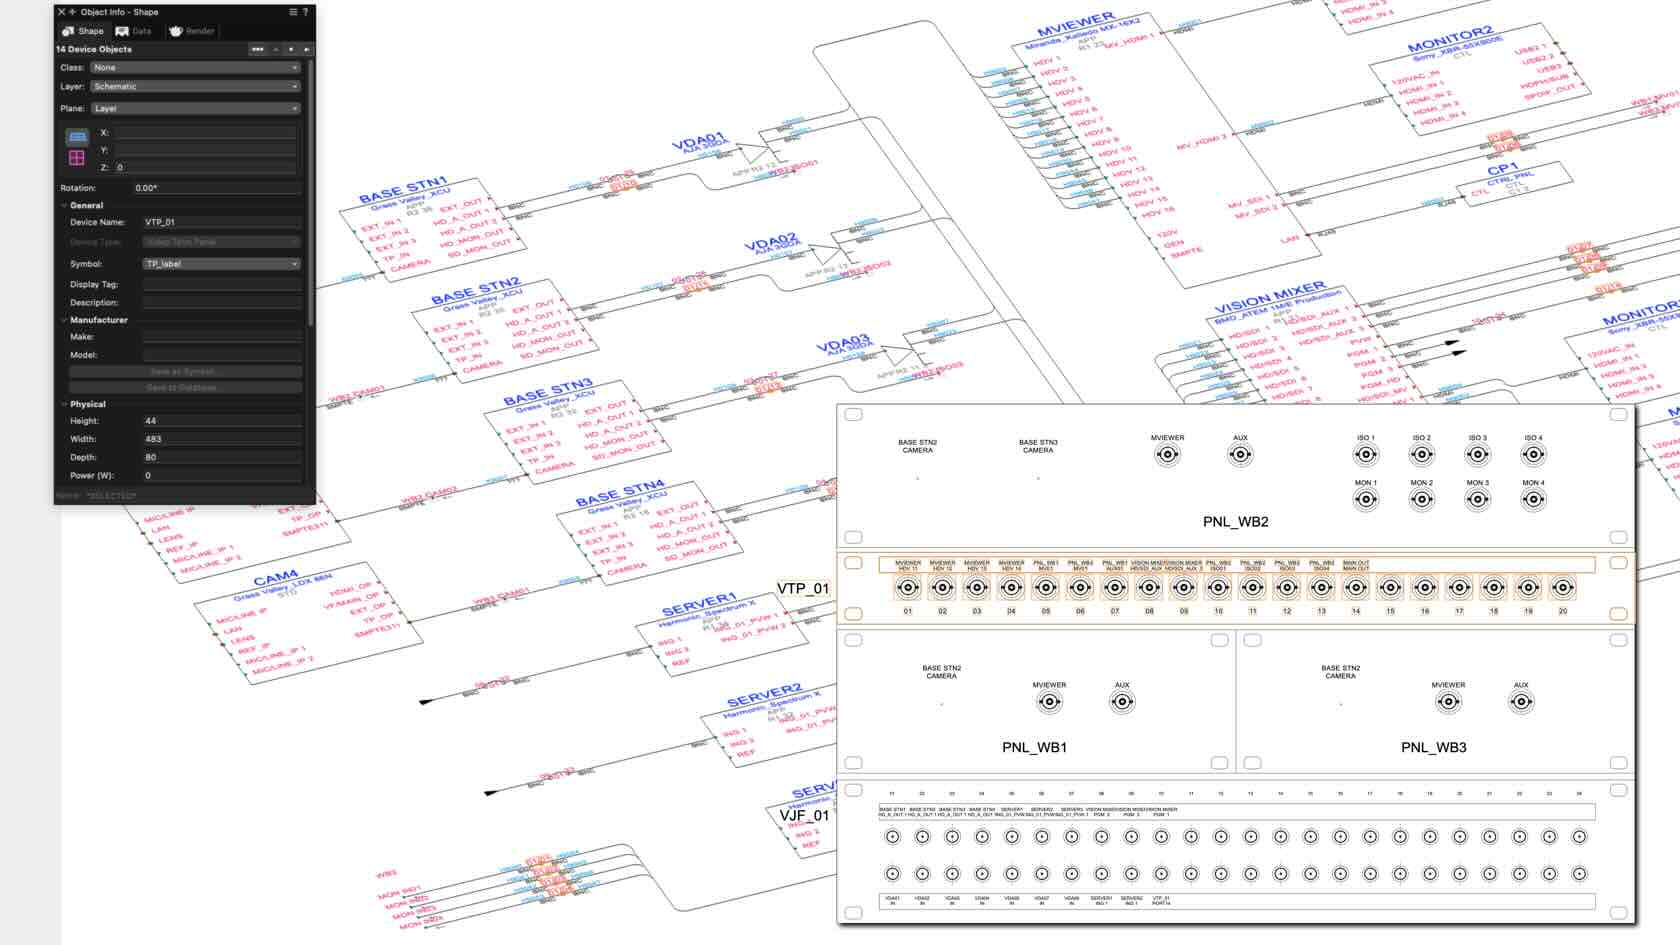Screen dimensions: 1680x945
Task: Click PNL_WB2 MON 4 BNC connector
Action: 1533,499
